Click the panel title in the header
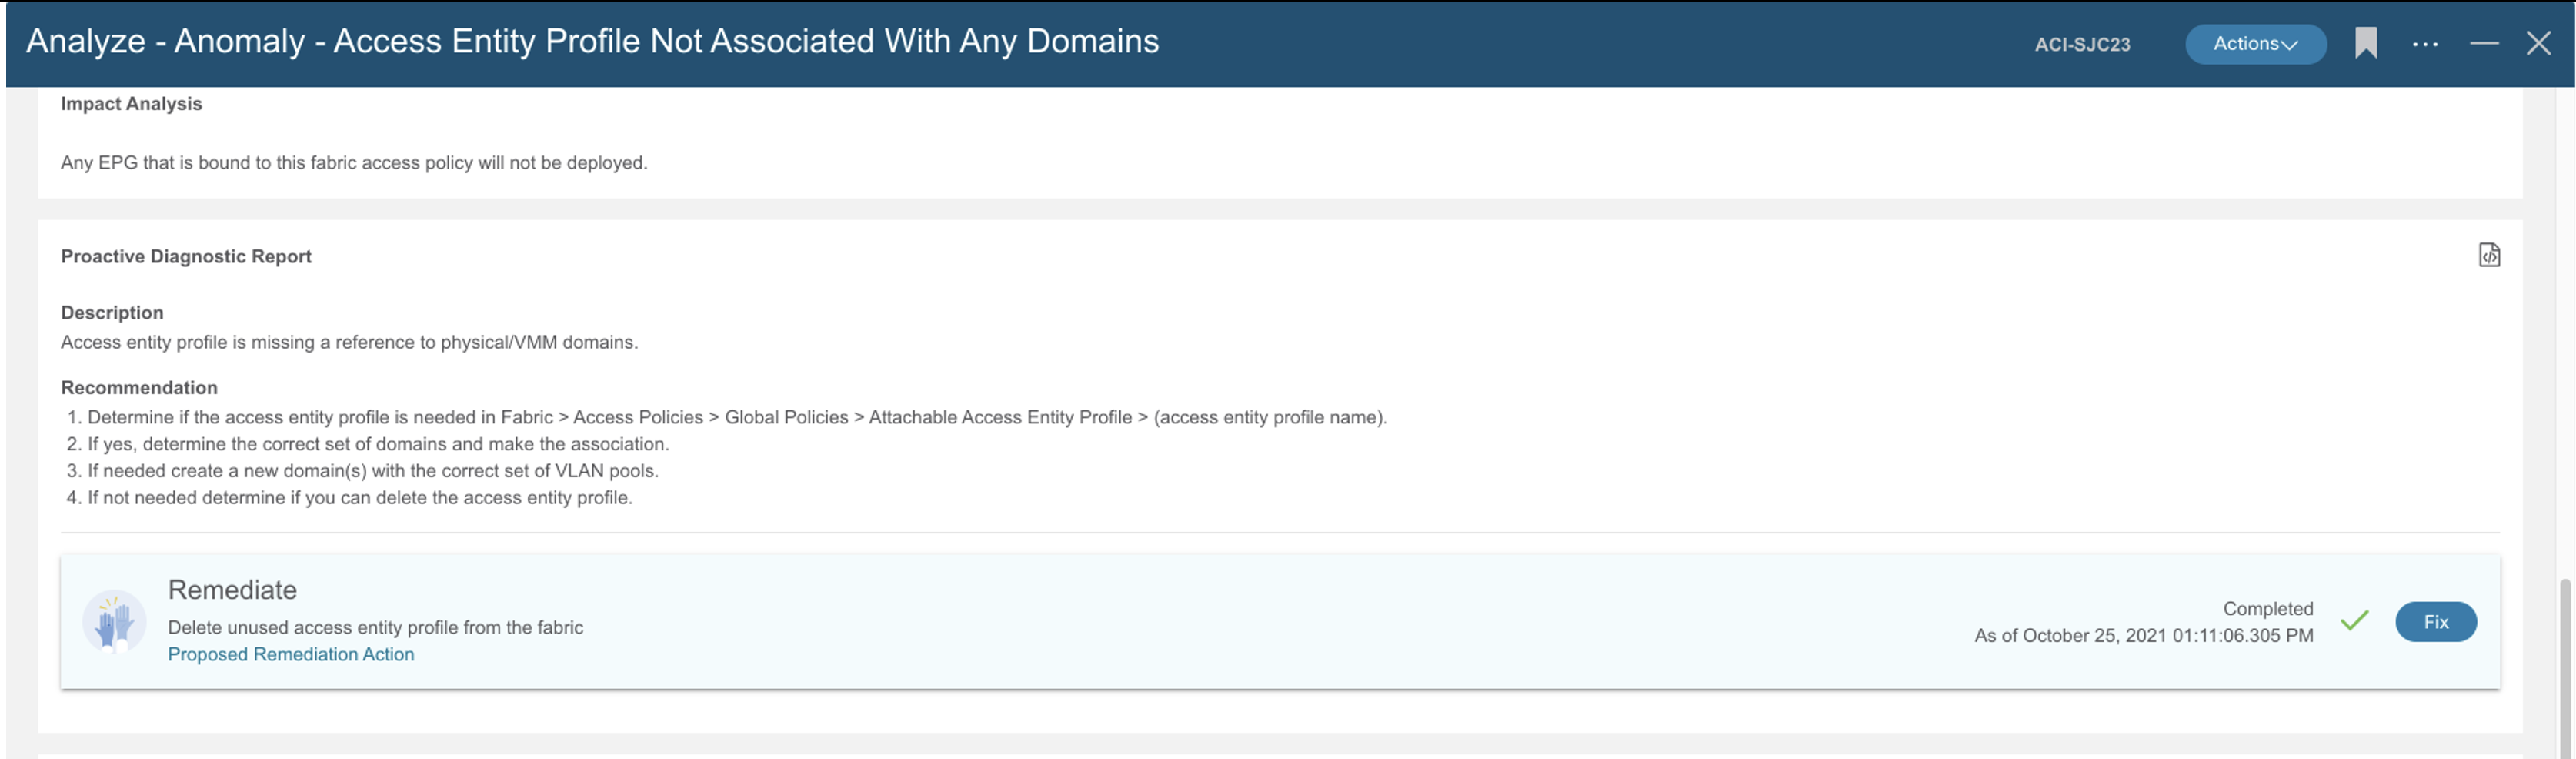The height and width of the screenshot is (759, 2576). 592,41
